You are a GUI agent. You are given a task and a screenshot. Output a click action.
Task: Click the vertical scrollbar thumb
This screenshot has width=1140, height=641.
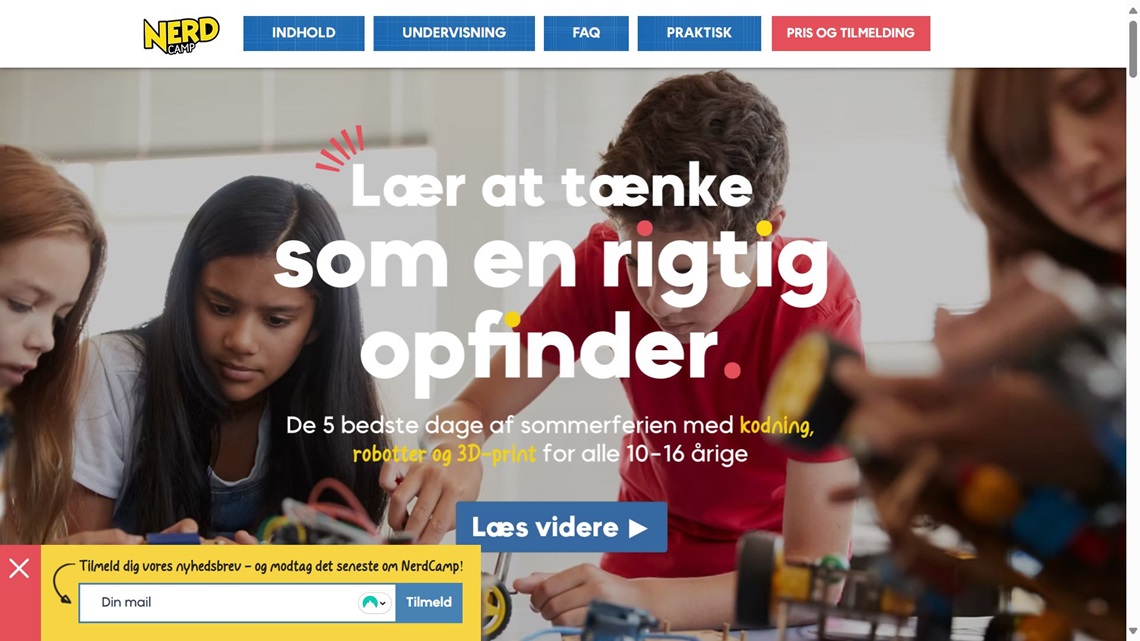point(1133,48)
